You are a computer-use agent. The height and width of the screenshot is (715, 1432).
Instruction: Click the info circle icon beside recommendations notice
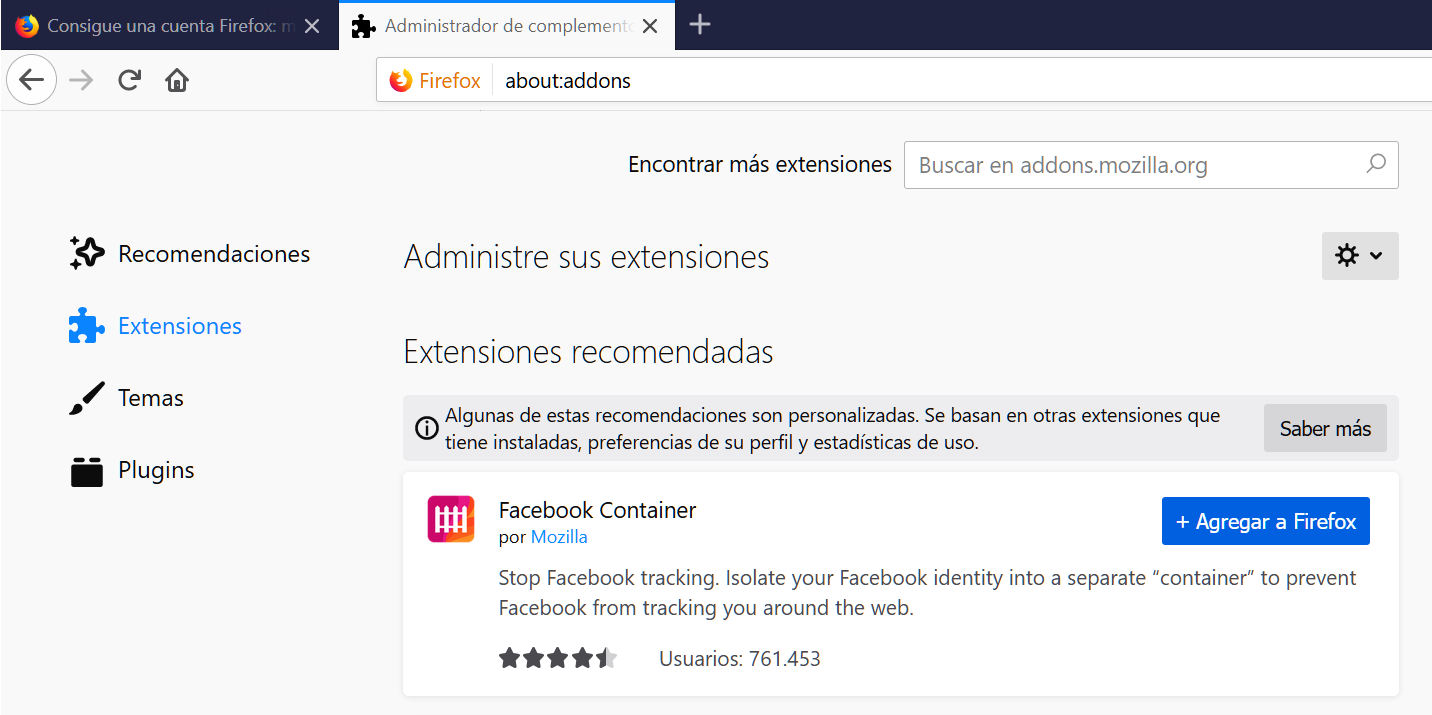426,428
